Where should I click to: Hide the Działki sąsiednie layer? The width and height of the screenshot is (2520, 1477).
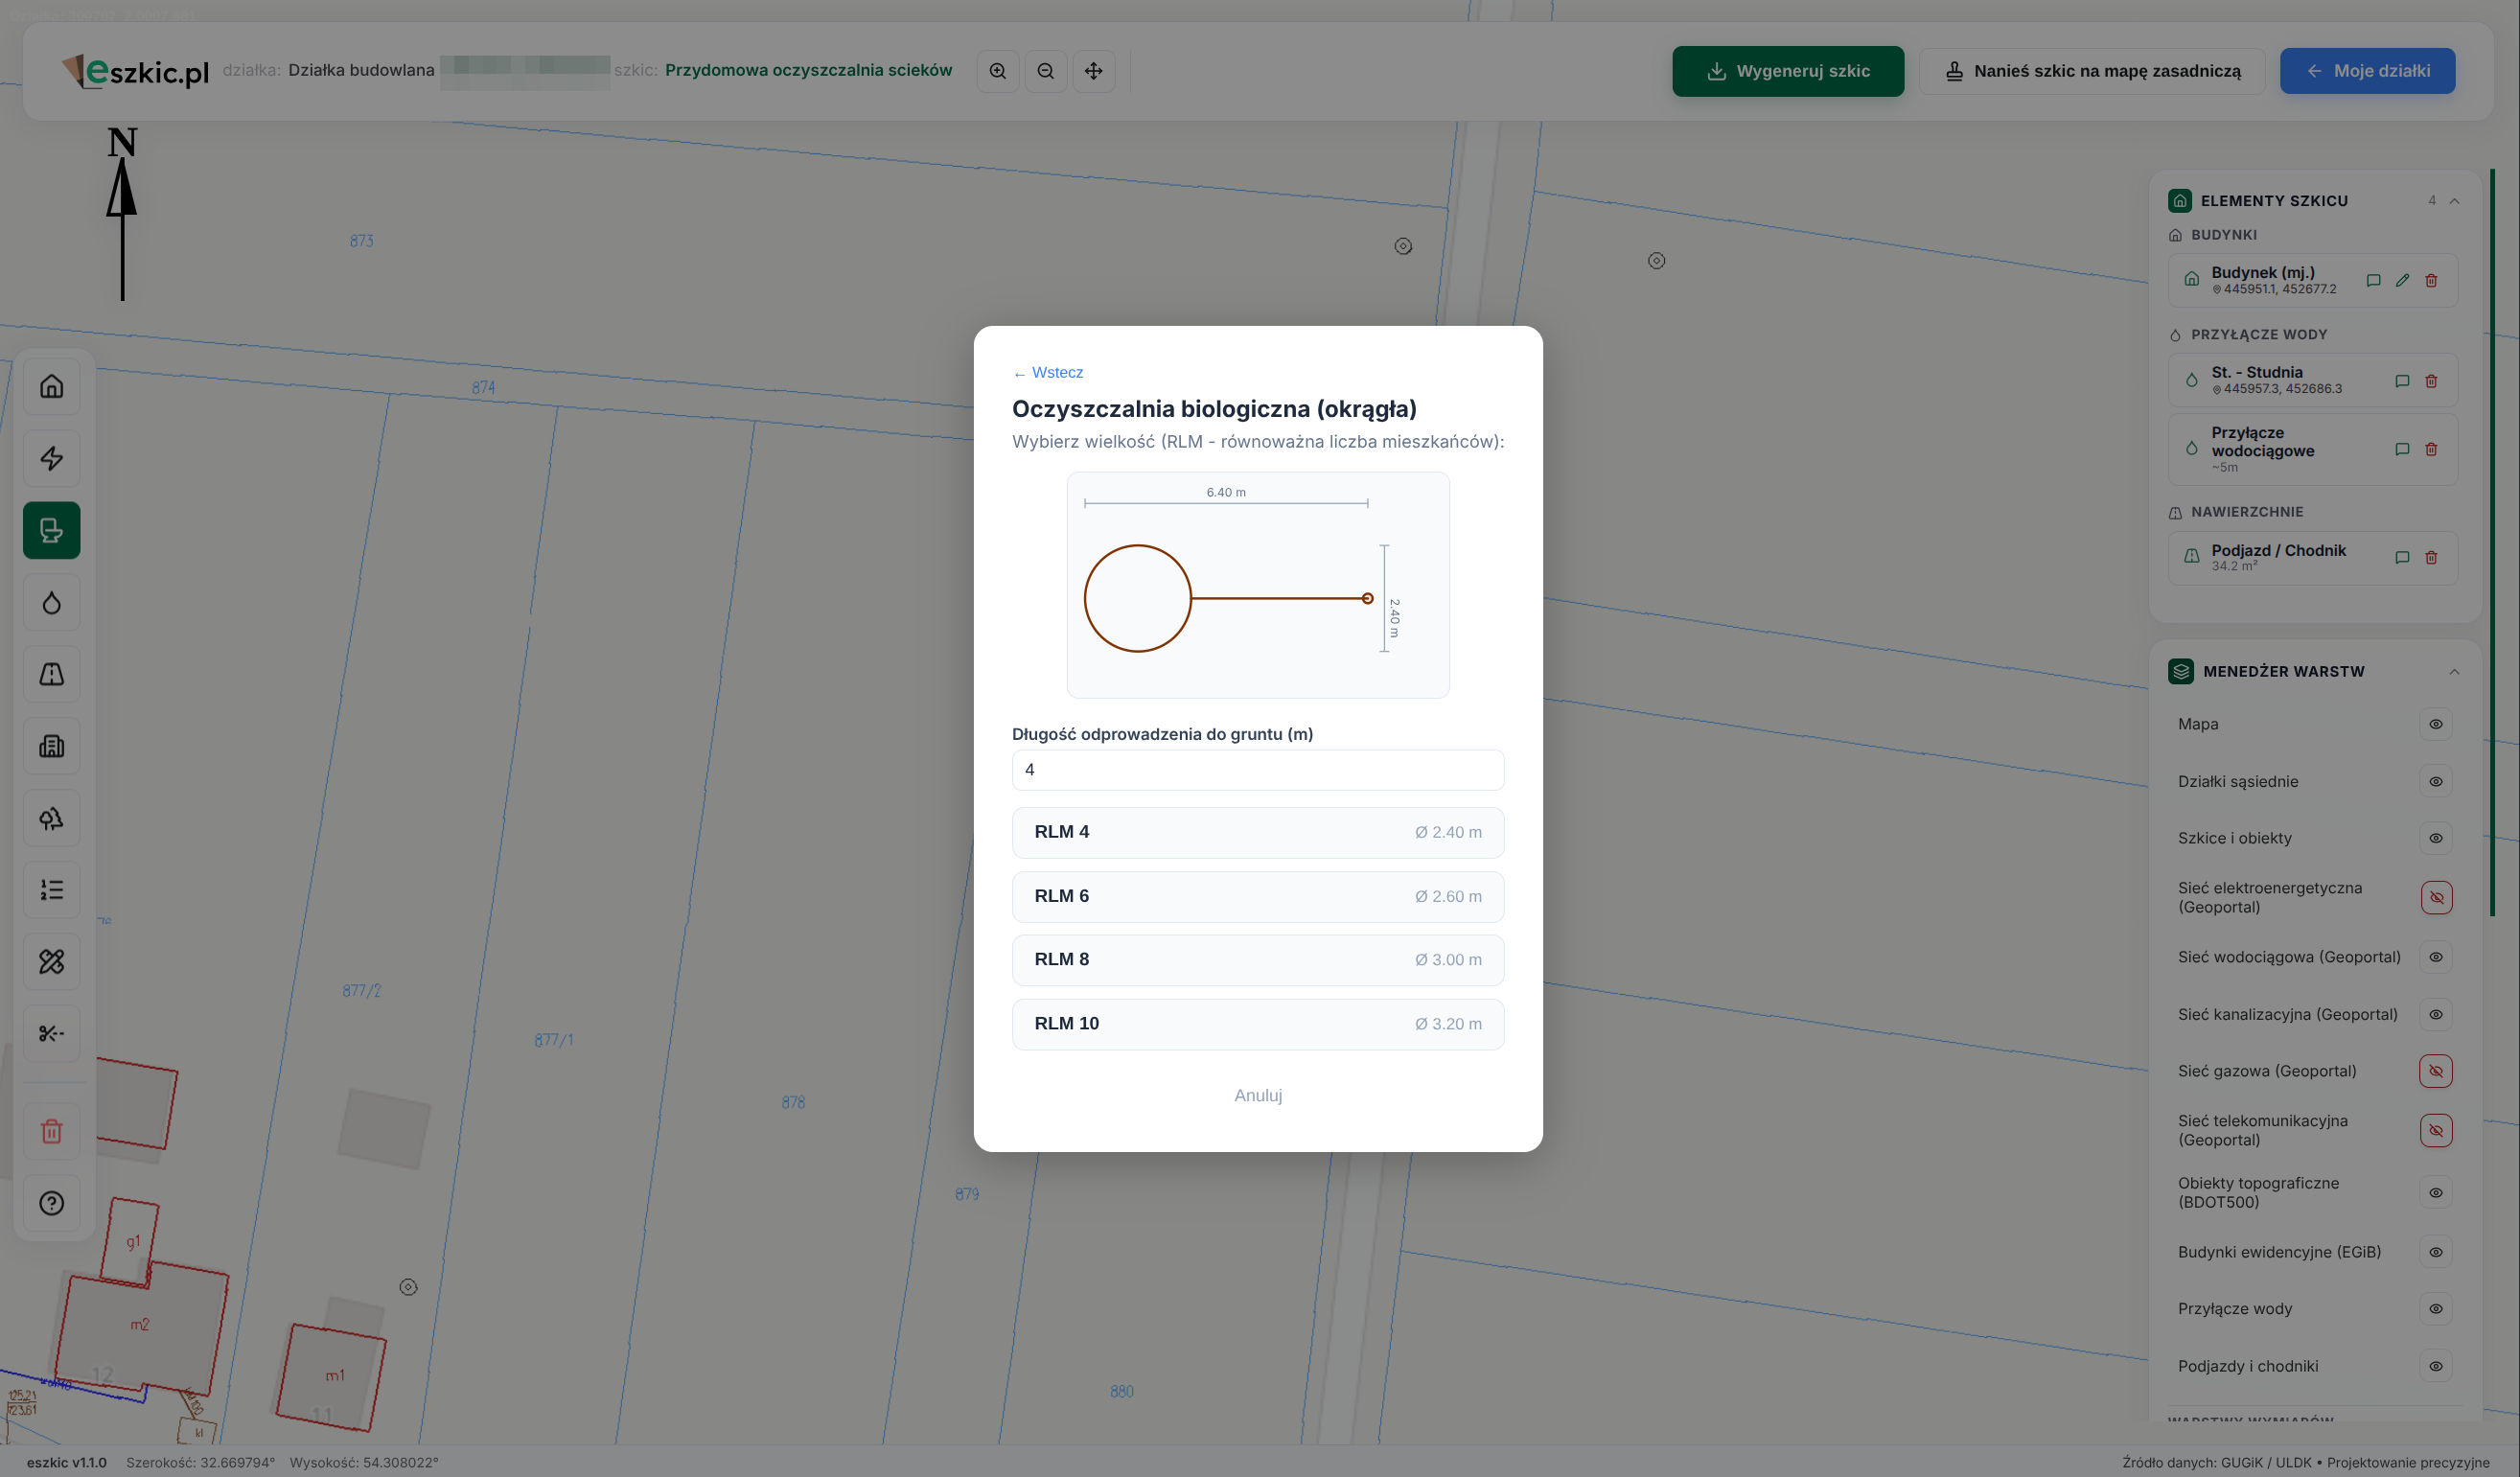(x=2437, y=782)
